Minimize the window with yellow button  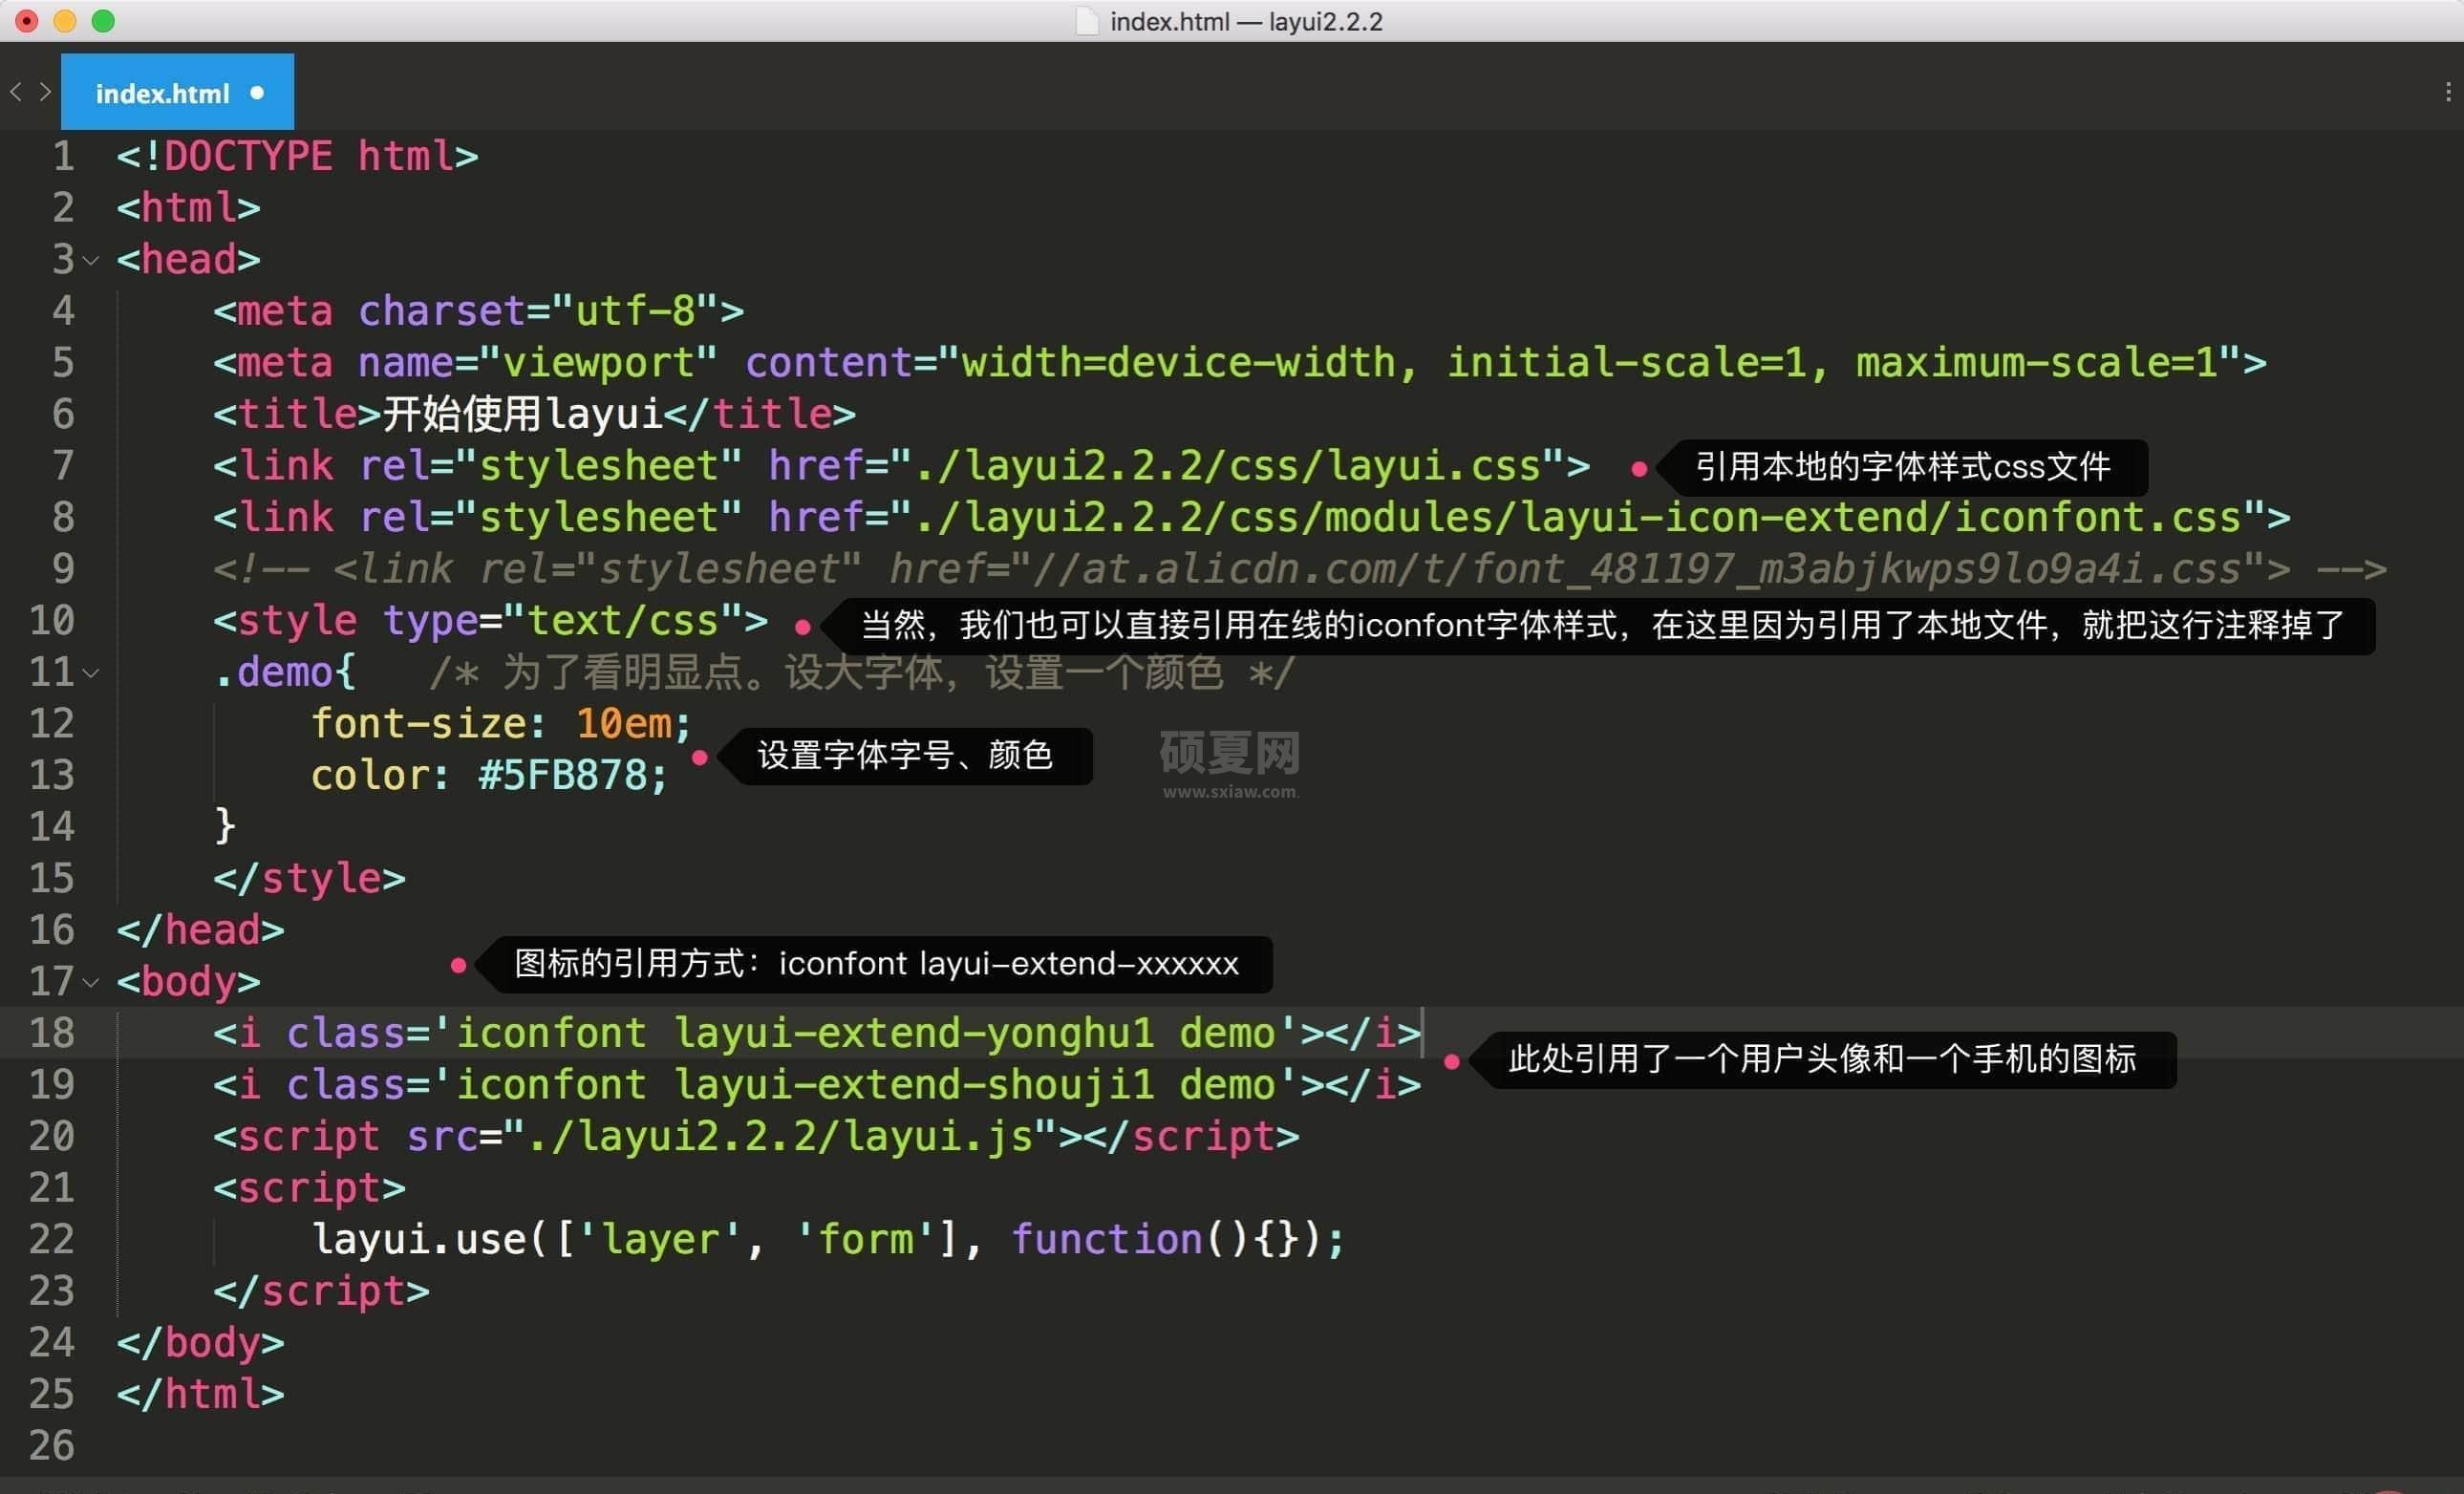pyautogui.click(x=65, y=21)
